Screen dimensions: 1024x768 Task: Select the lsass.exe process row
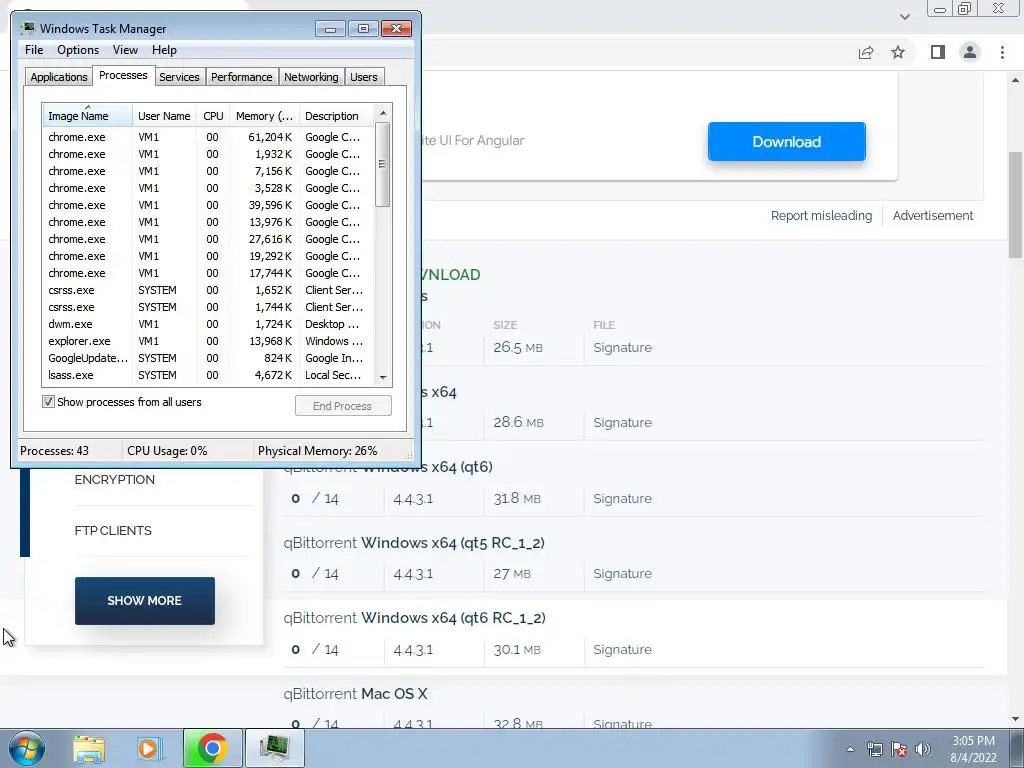(208, 375)
